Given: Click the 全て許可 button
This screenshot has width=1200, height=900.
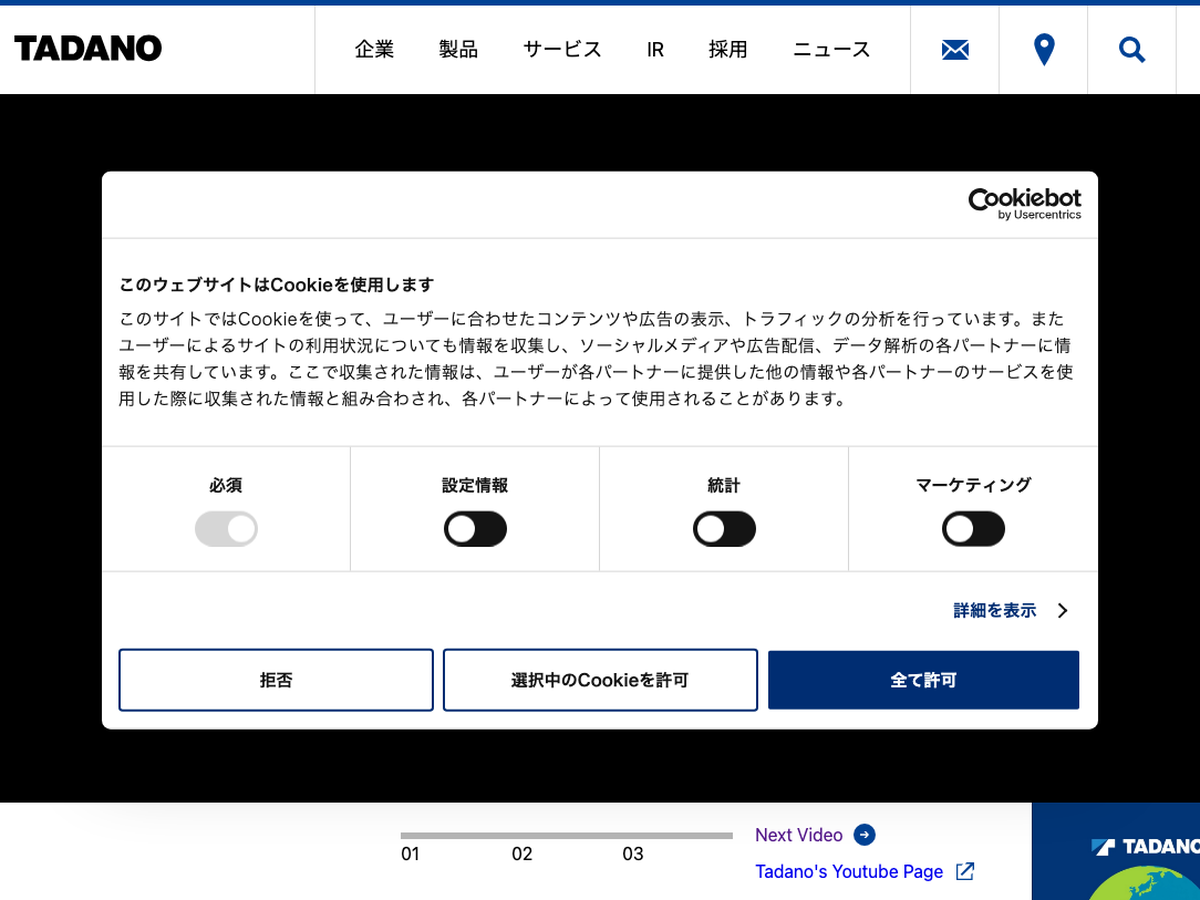Looking at the screenshot, I should (923, 680).
